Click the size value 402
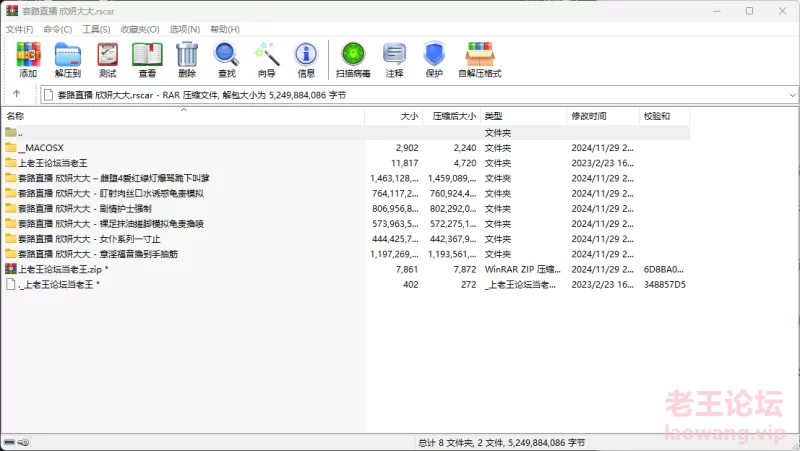Image resolution: width=800 pixels, height=451 pixels. pyautogui.click(x=411, y=285)
